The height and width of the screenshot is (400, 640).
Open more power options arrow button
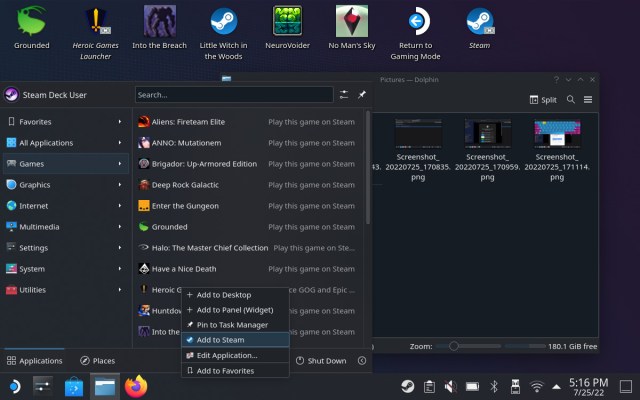click(x=362, y=360)
